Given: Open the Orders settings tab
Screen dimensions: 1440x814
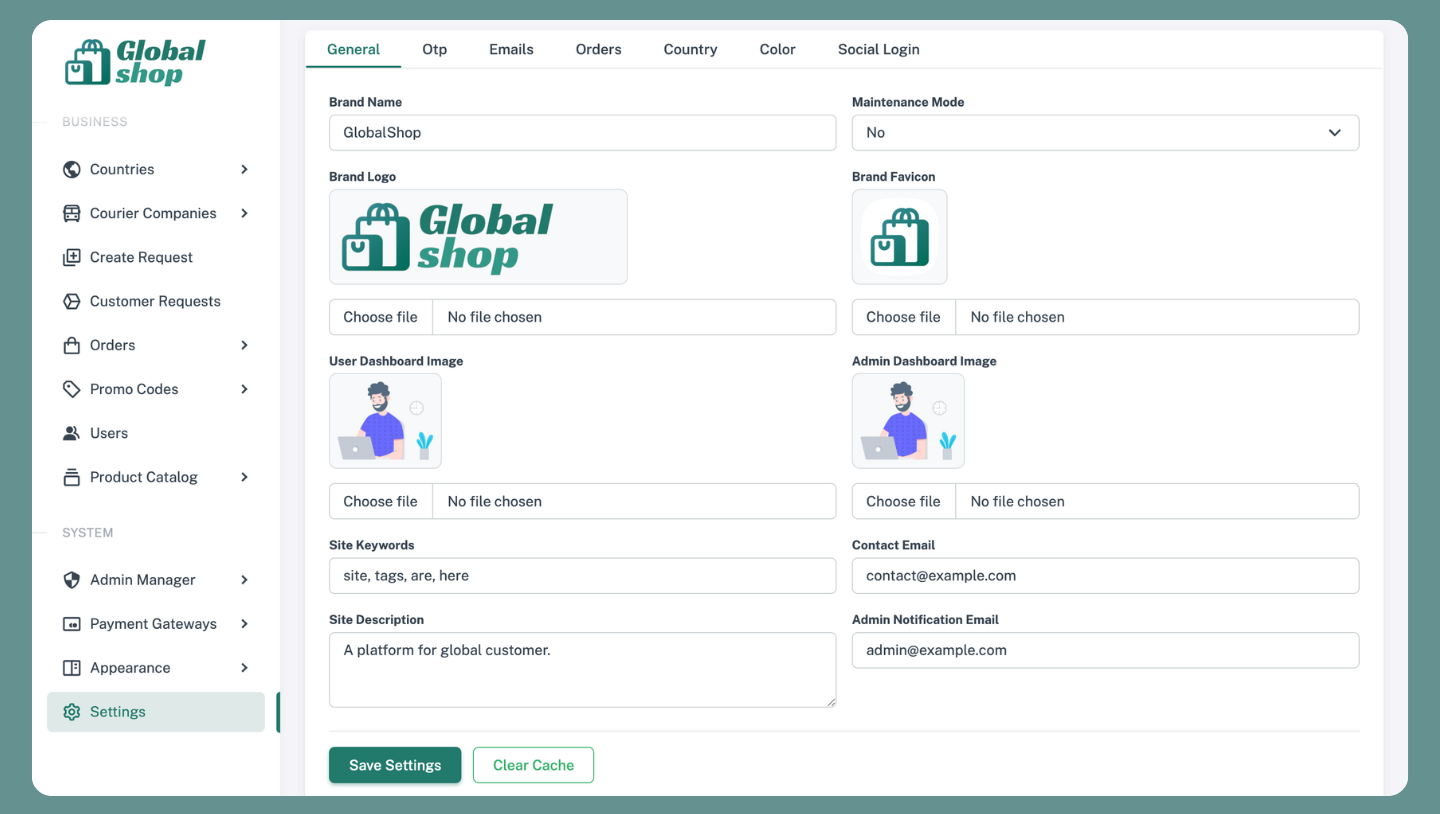Looking at the screenshot, I should coord(599,49).
